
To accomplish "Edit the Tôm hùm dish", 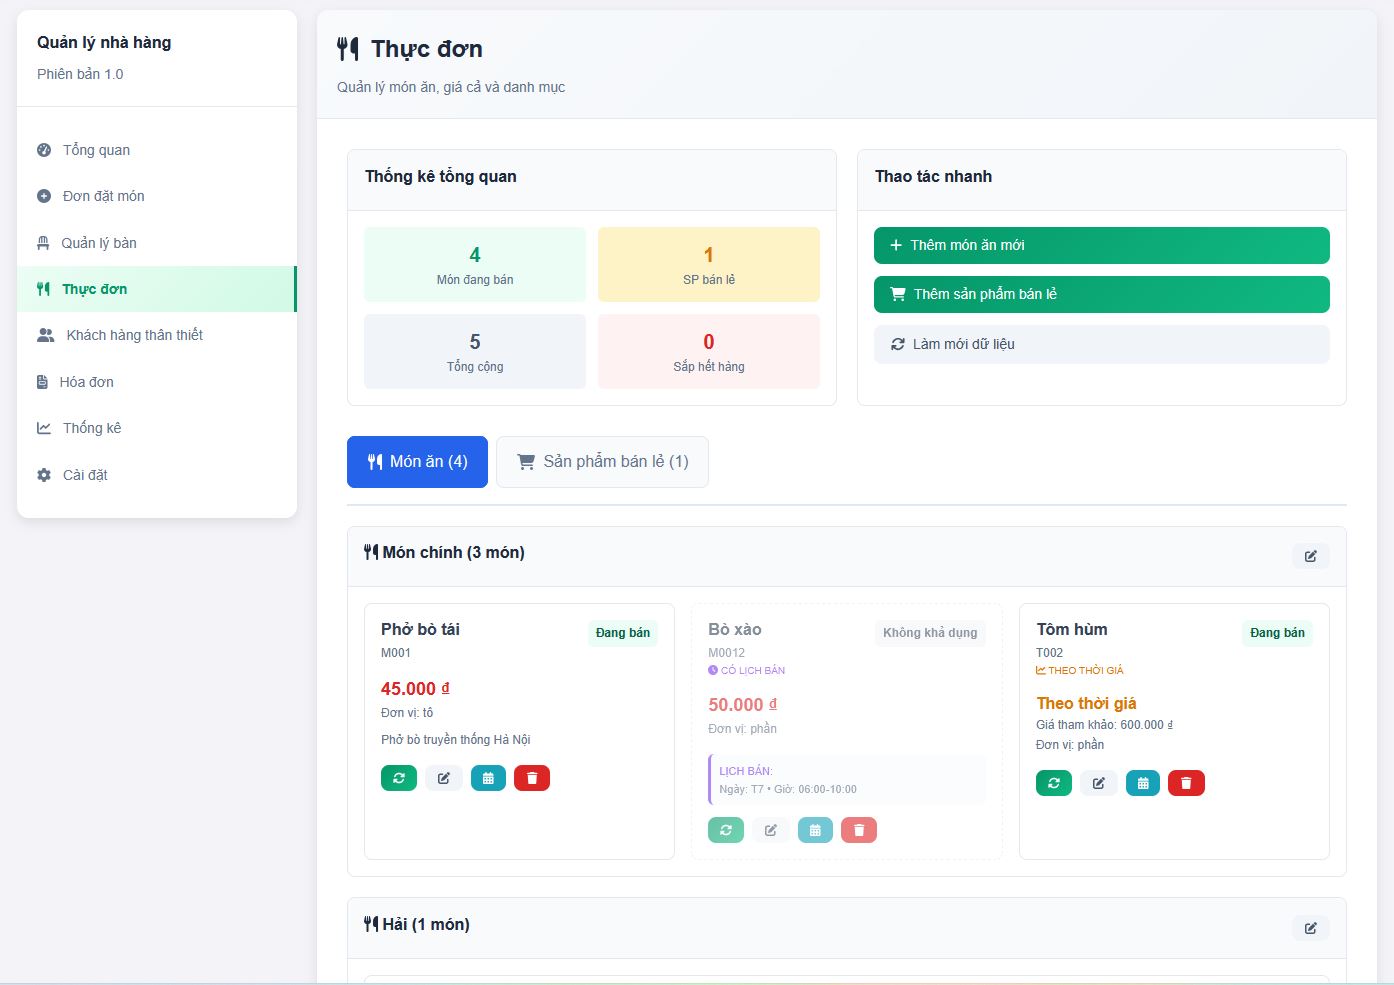I will pos(1099,783).
